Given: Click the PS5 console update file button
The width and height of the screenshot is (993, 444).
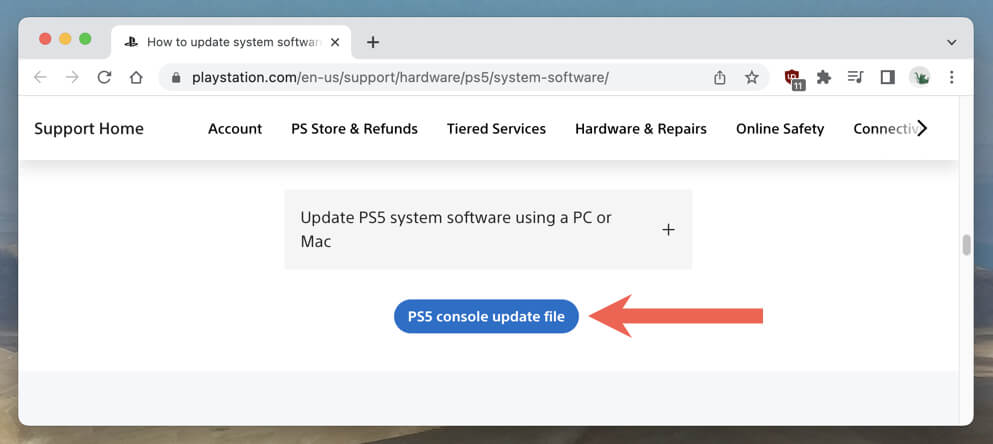Looking at the screenshot, I should (x=486, y=316).
